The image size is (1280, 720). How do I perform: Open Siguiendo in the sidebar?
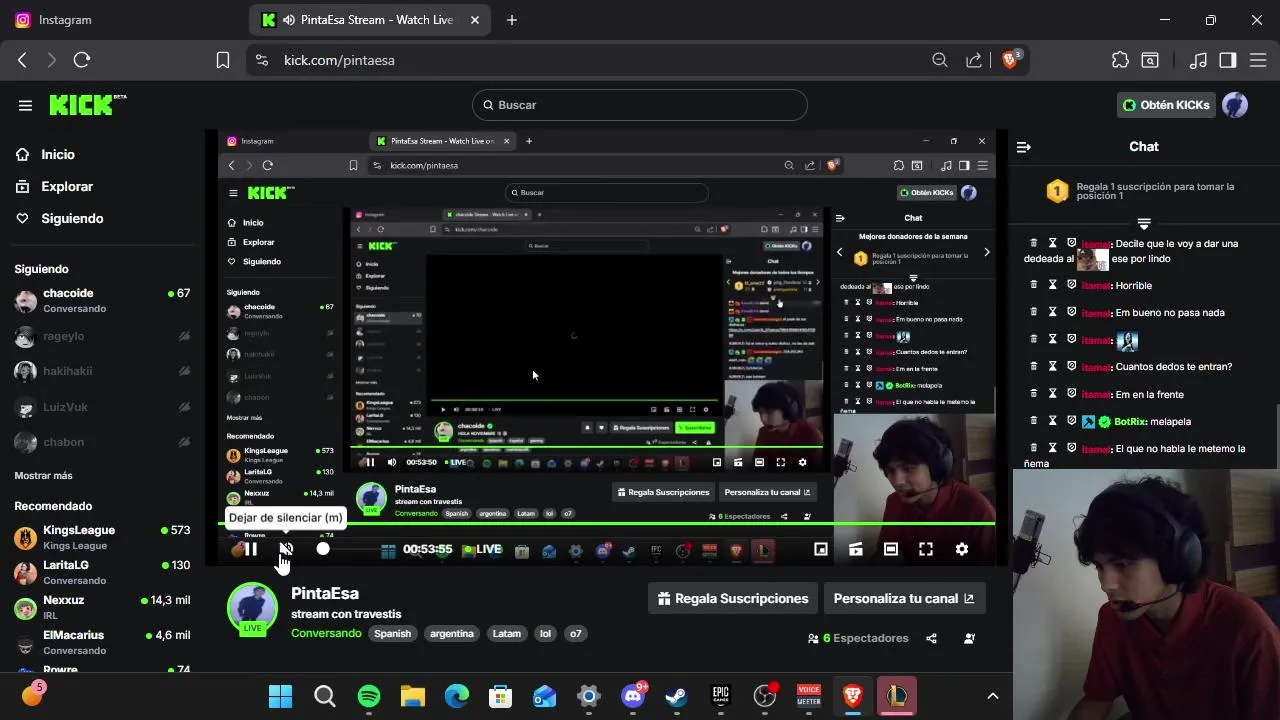pyautogui.click(x=72, y=219)
